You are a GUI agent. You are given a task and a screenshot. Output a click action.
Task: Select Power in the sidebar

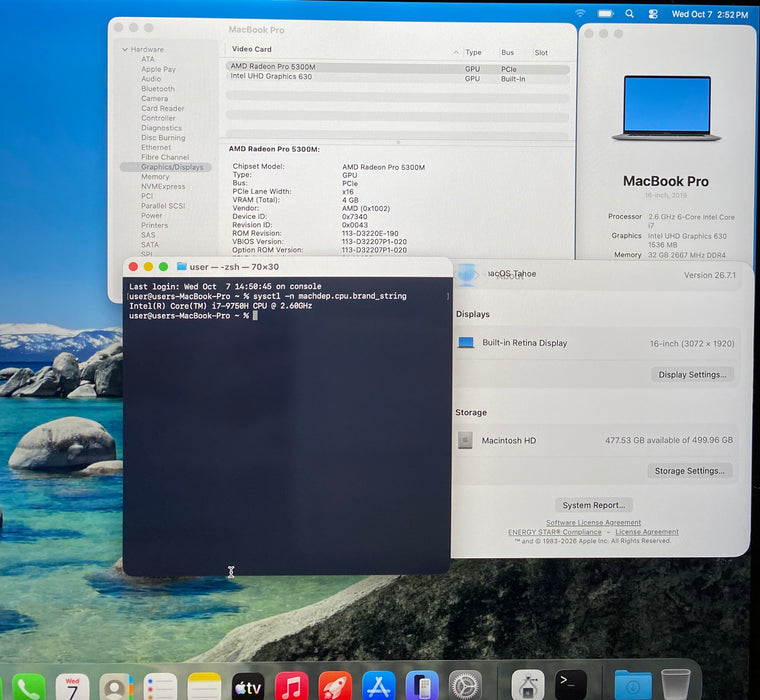click(152, 215)
